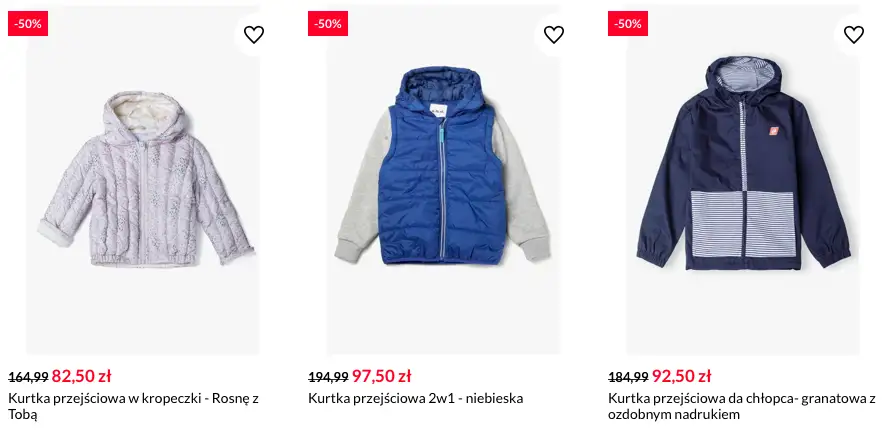Click the 82,50 zł sale price

click(81, 376)
